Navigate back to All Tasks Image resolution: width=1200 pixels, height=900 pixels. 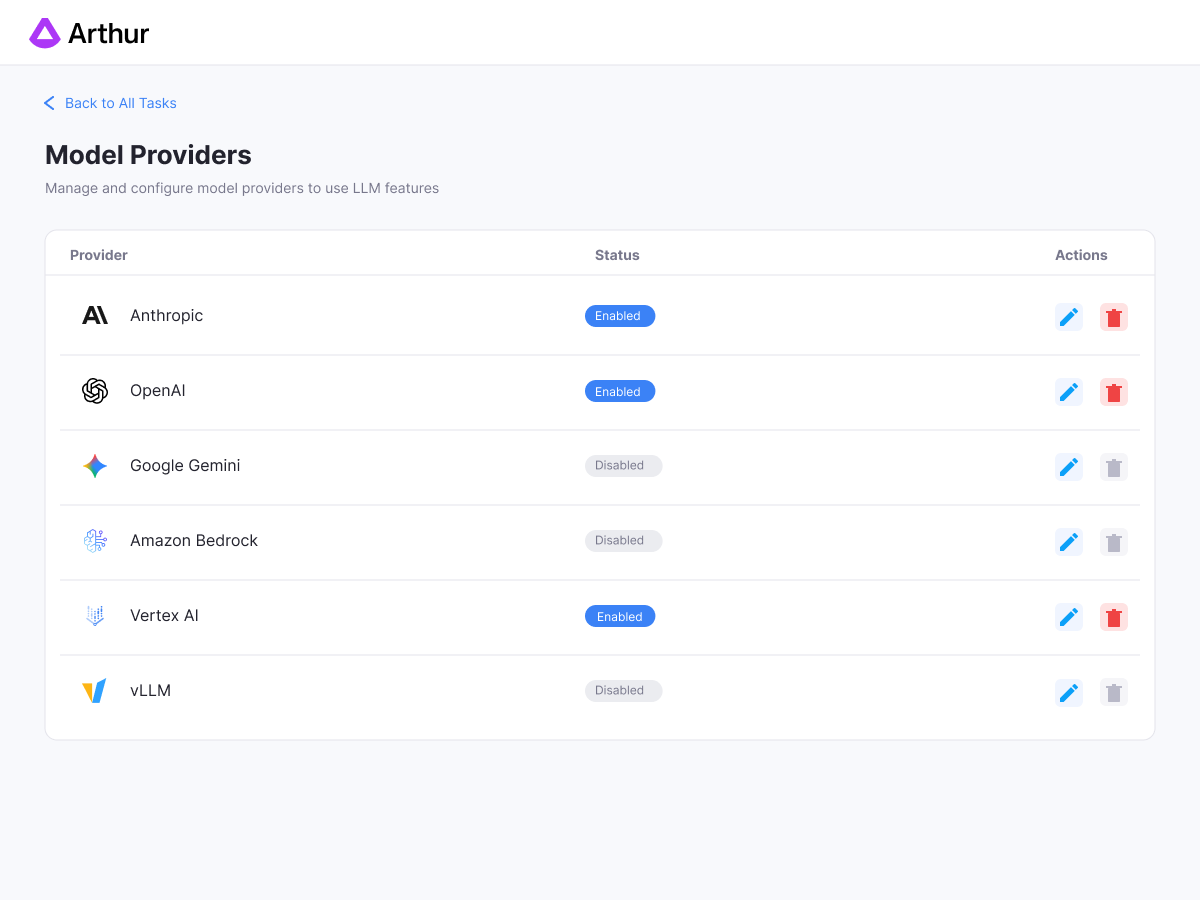click(x=120, y=103)
